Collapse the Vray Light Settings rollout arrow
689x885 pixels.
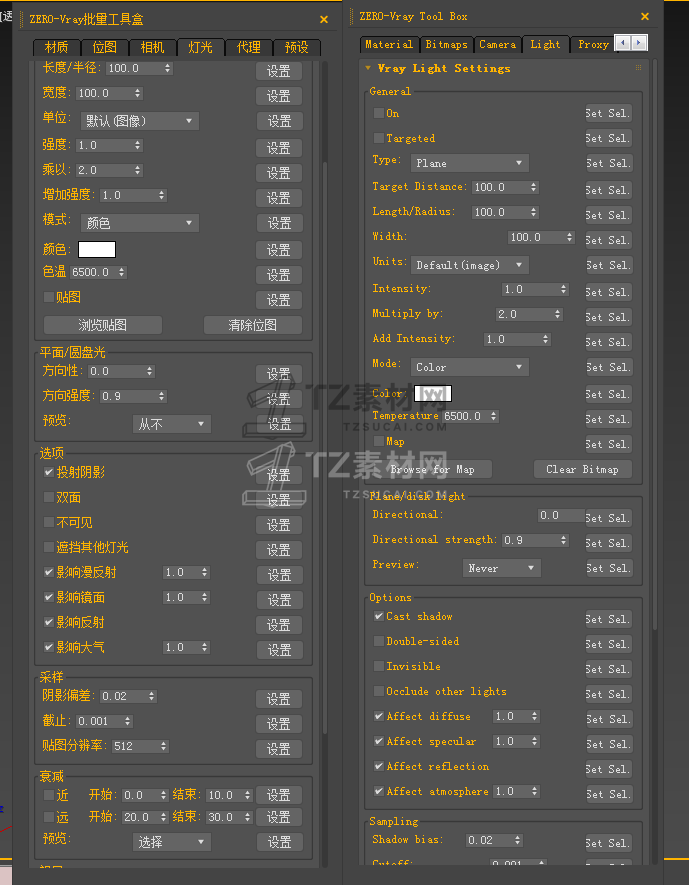pos(368,68)
